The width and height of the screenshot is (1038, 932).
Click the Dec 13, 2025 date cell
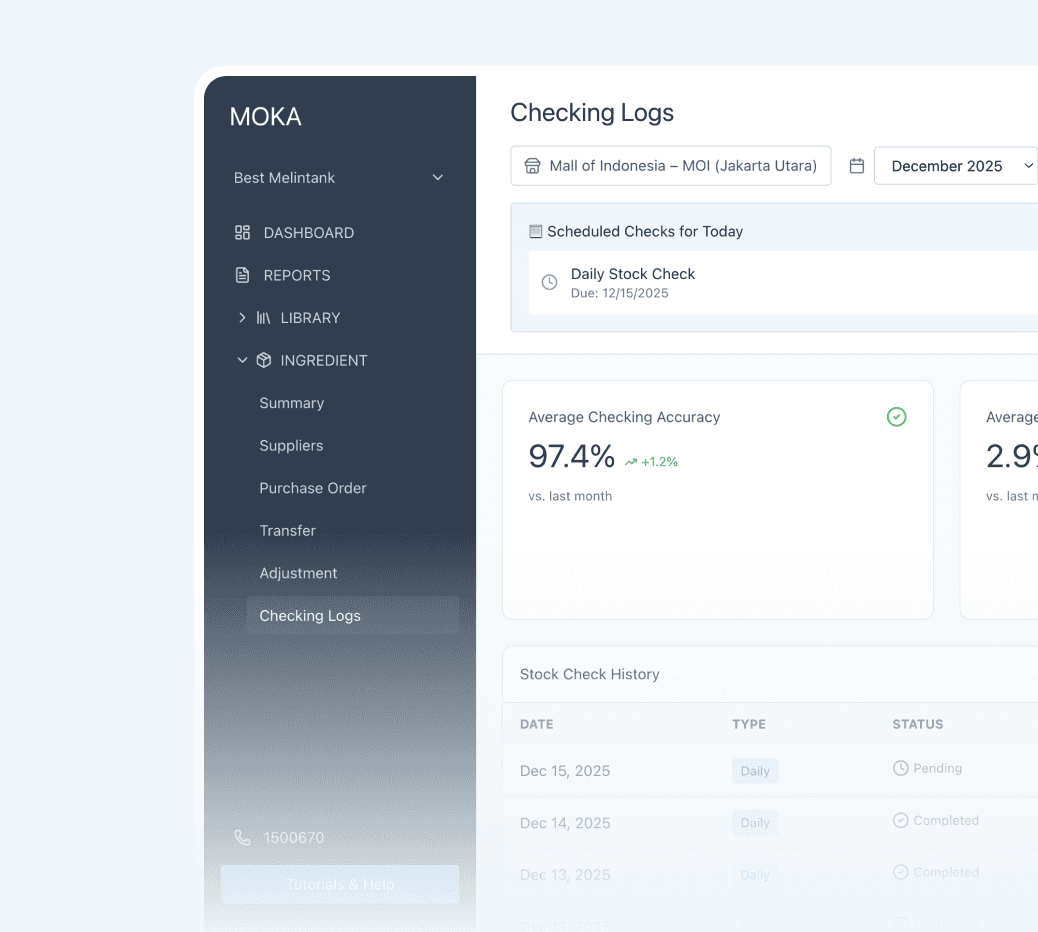coord(565,874)
